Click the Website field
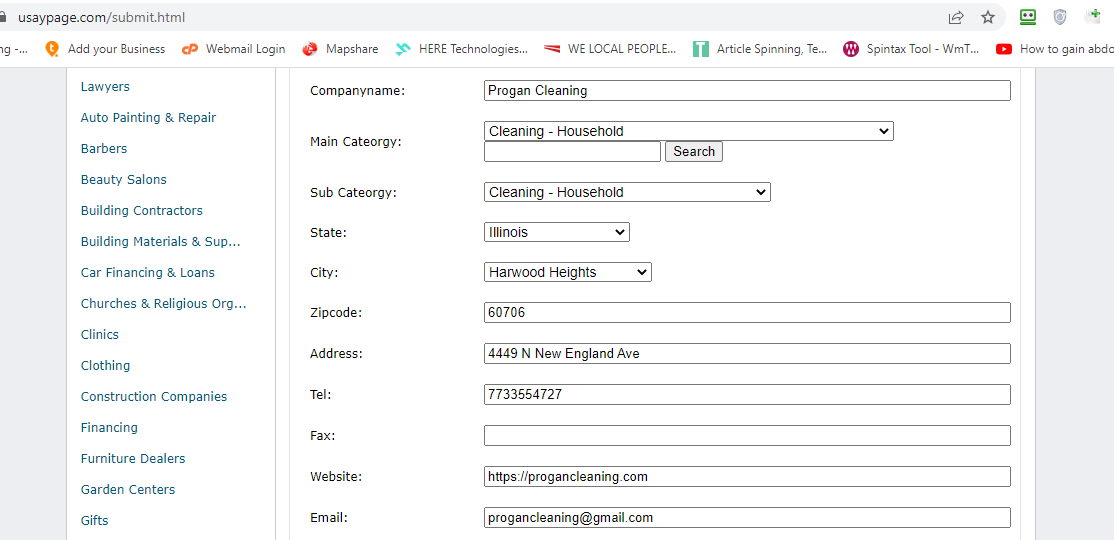Viewport: 1114px width, 540px height. pos(747,476)
